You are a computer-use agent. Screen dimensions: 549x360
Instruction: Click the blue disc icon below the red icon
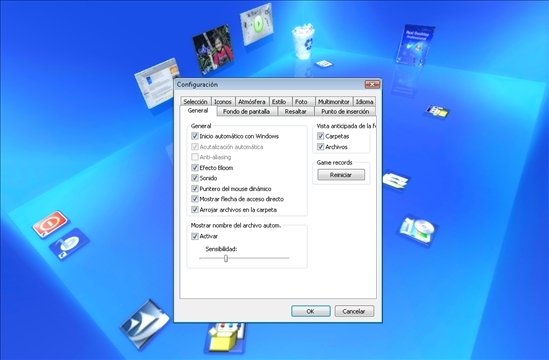coord(69,243)
